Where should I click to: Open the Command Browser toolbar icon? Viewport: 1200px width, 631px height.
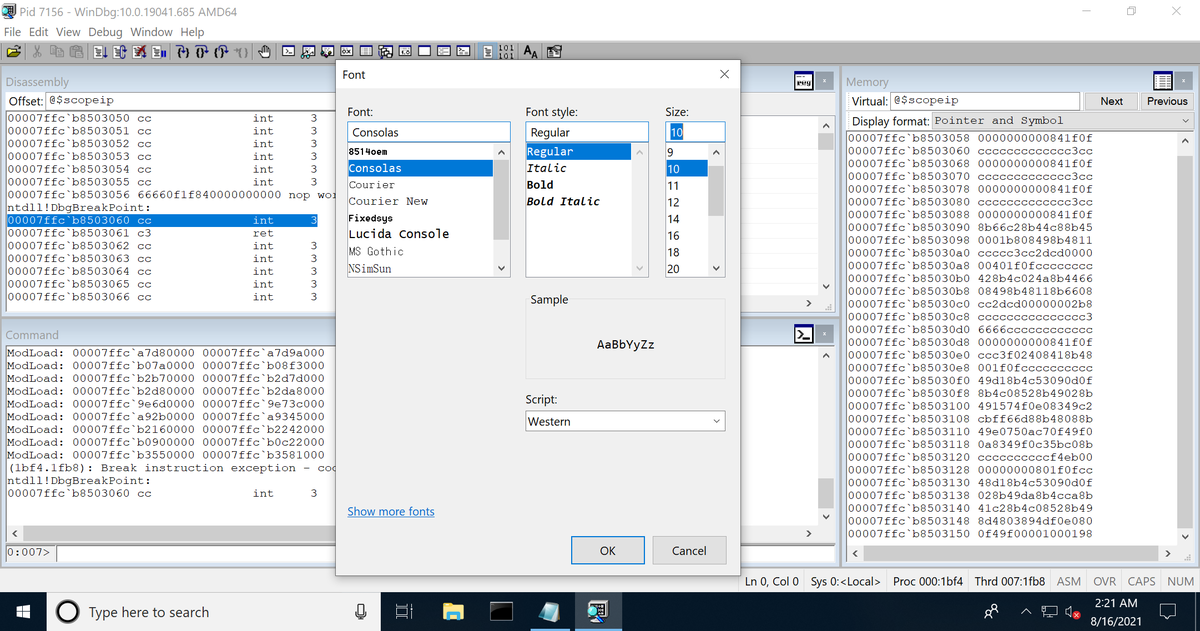pos(463,51)
